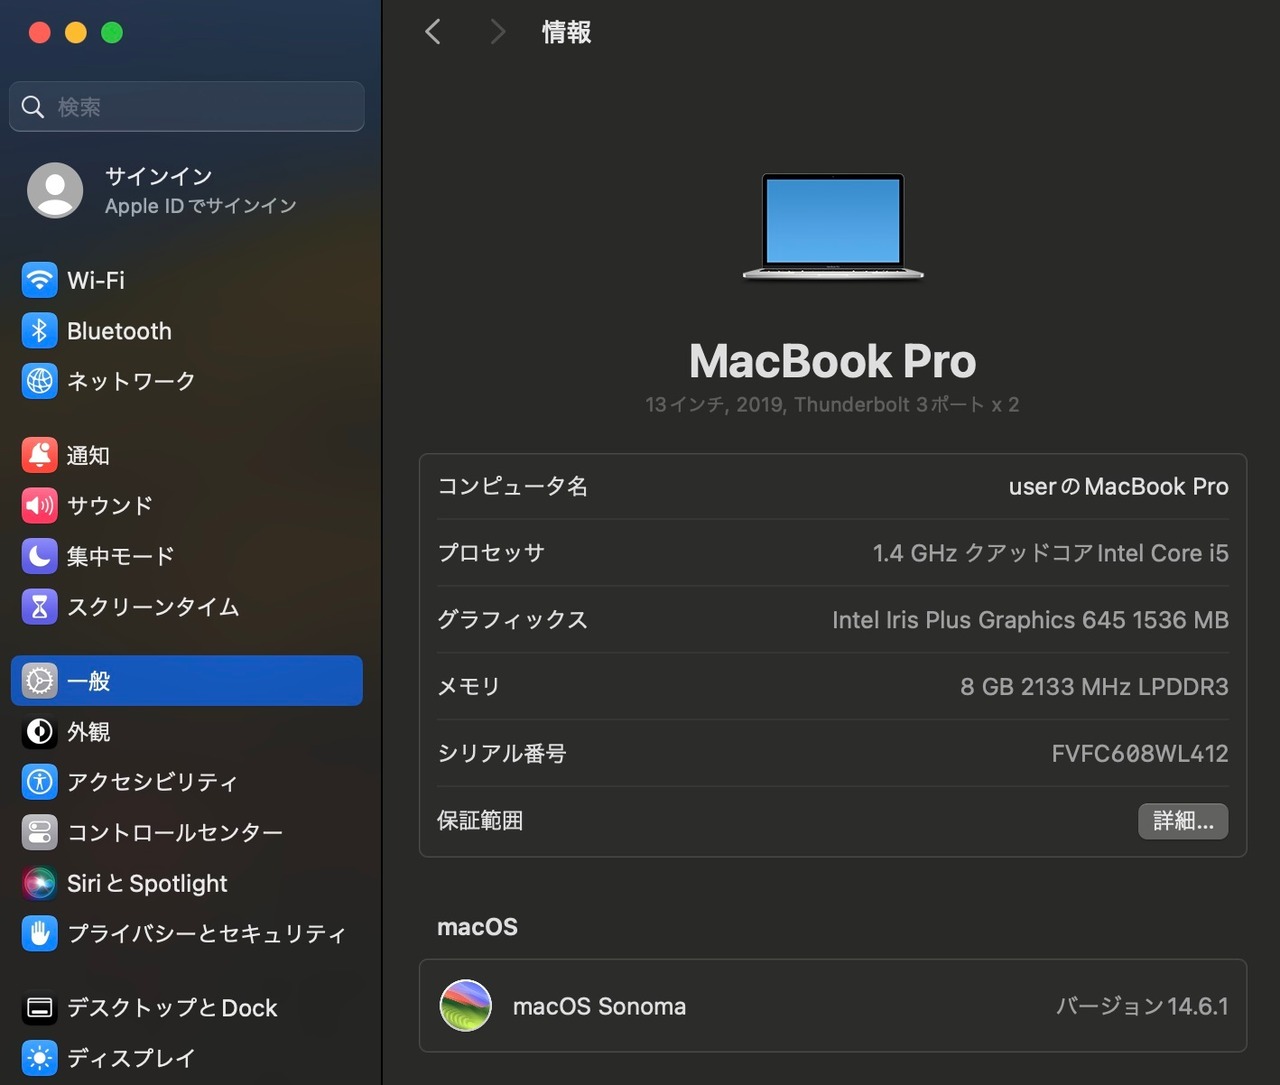Zoom window with the green button
Image resolution: width=1280 pixels, height=1085 pixels.
tap(112, 33)
